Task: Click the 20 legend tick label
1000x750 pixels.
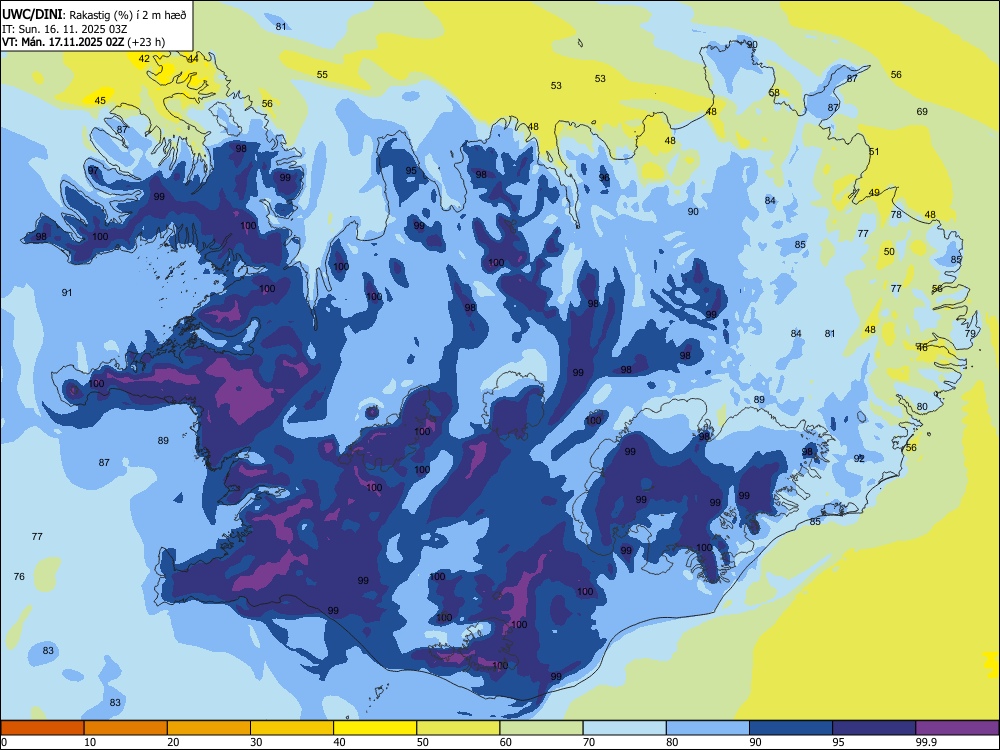Action: 173,742
